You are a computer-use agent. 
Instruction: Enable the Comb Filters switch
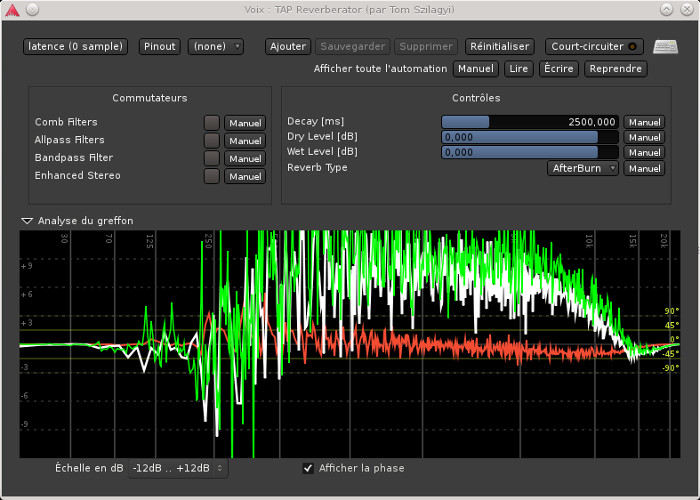[212, 123]
